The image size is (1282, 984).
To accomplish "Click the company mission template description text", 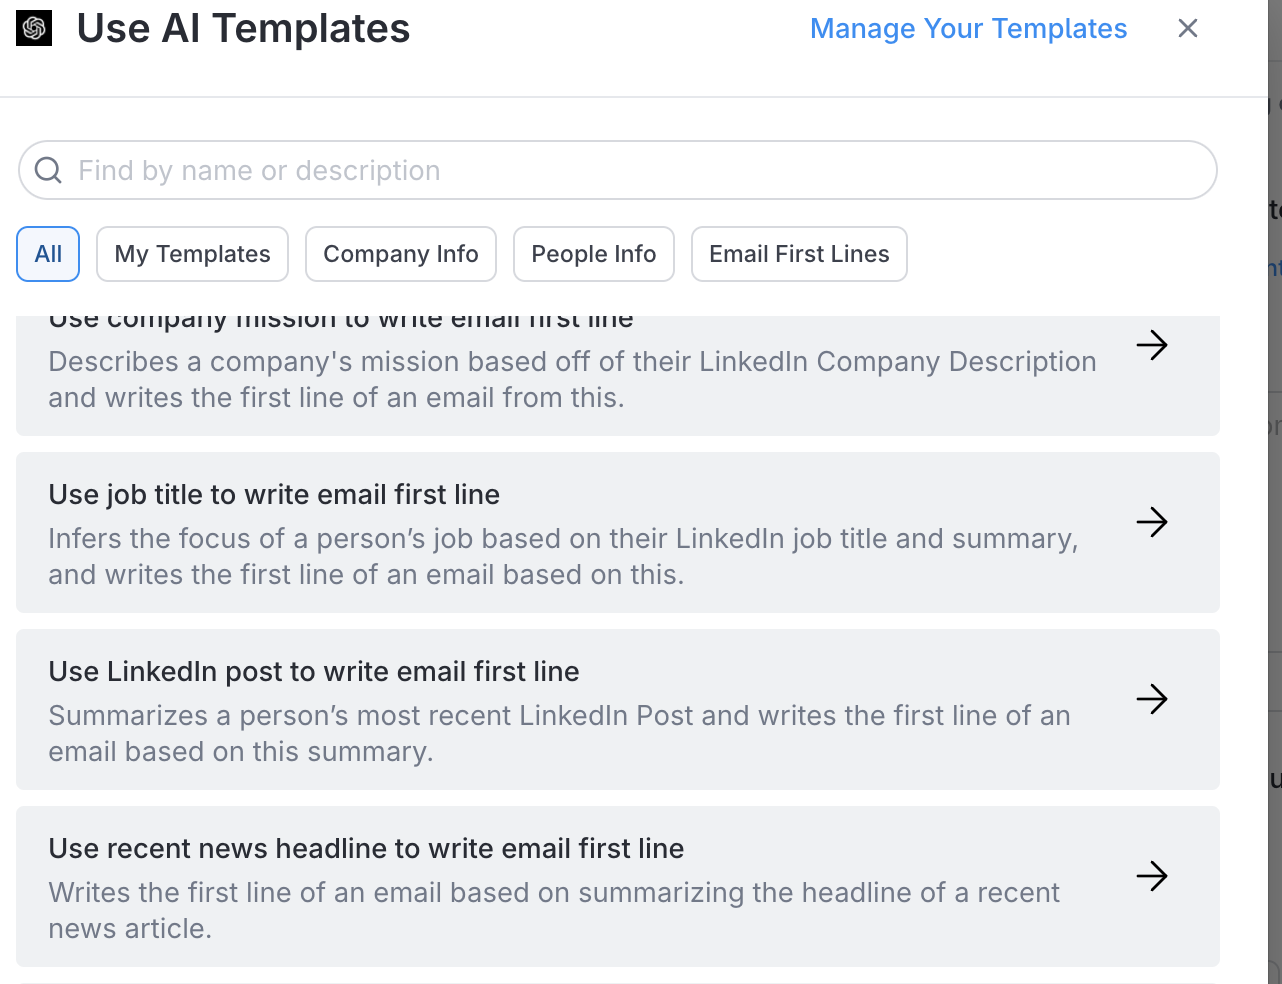I will pos(572,380).
